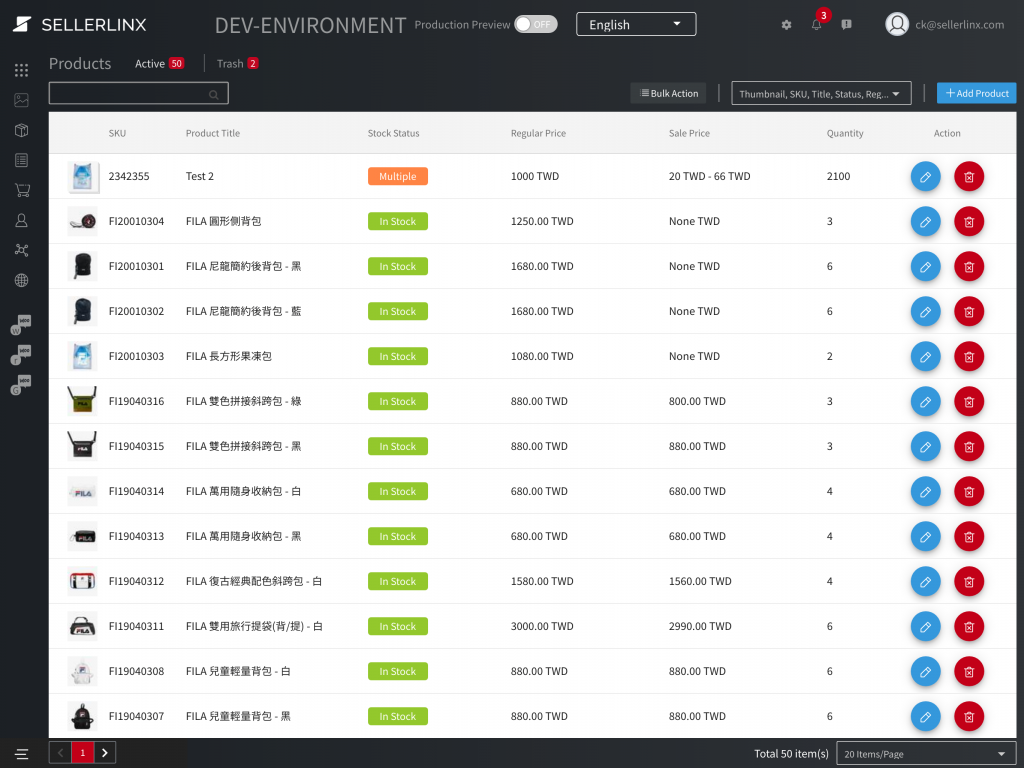Image resolution: width=1024 pixels, height=768 pixels.
Task: Click sale price 1560.00 TWD
Action: click(x=700, y=581)
